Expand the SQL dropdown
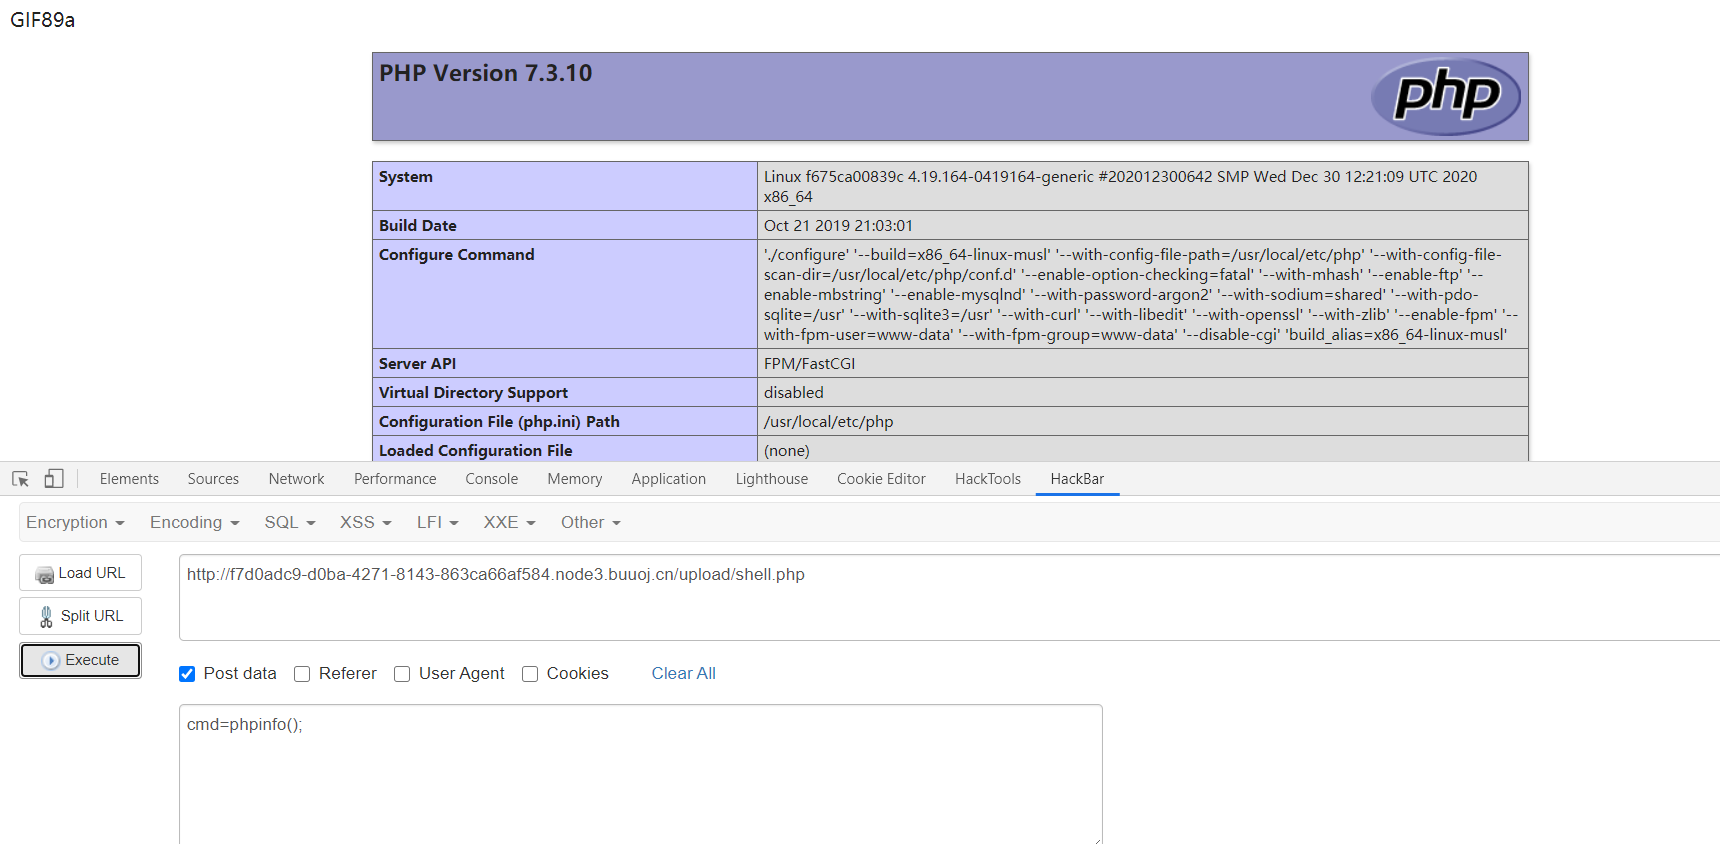Image resolution: width=1720 pixels, height=844 pixels. pyautogui.click(x=290, y=522)
